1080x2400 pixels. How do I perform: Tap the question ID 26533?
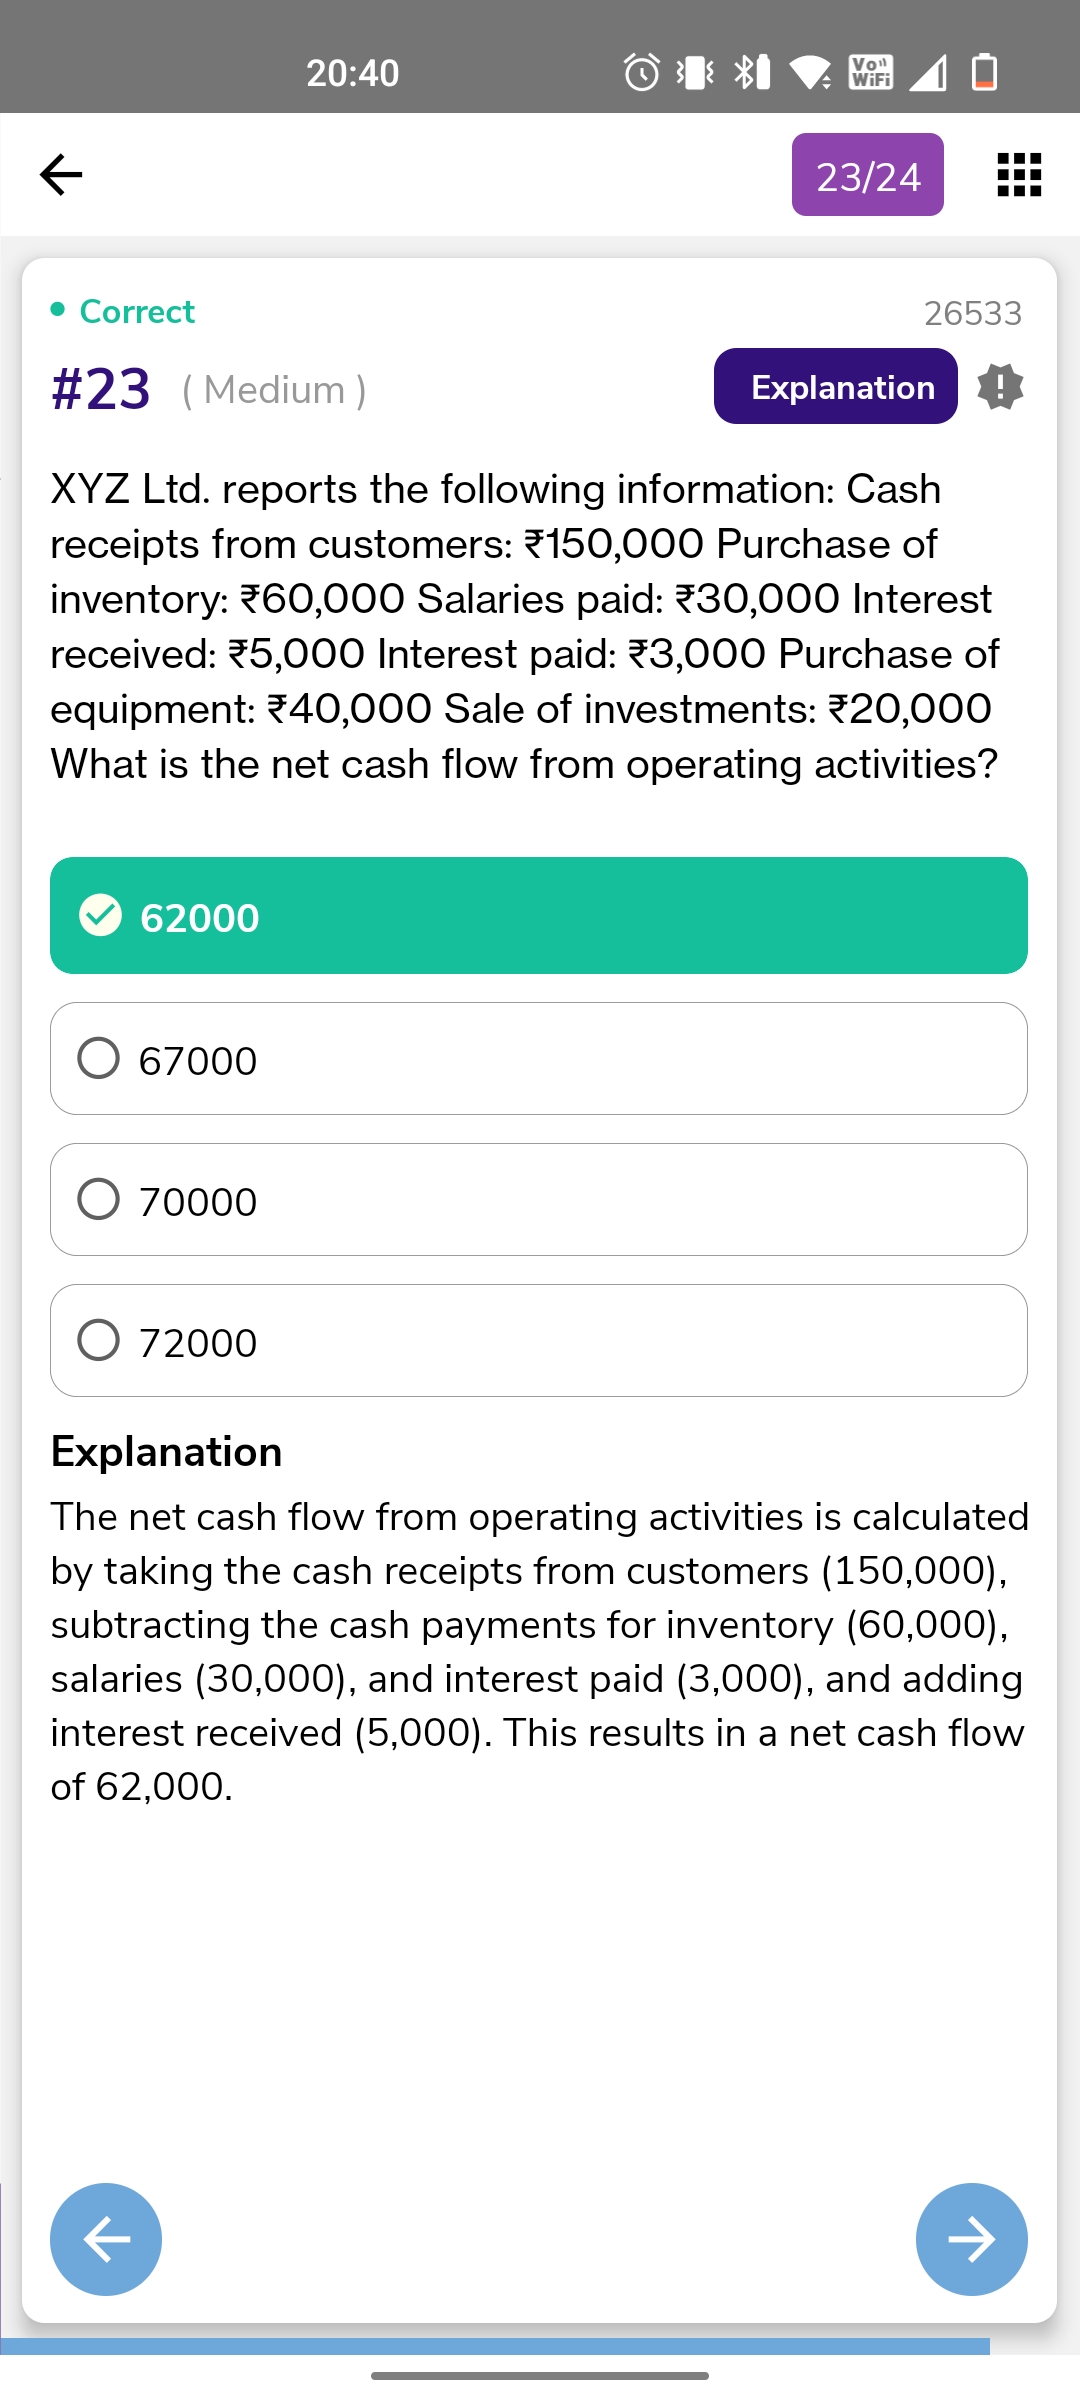pyautogui.click(x=972, y=314)
